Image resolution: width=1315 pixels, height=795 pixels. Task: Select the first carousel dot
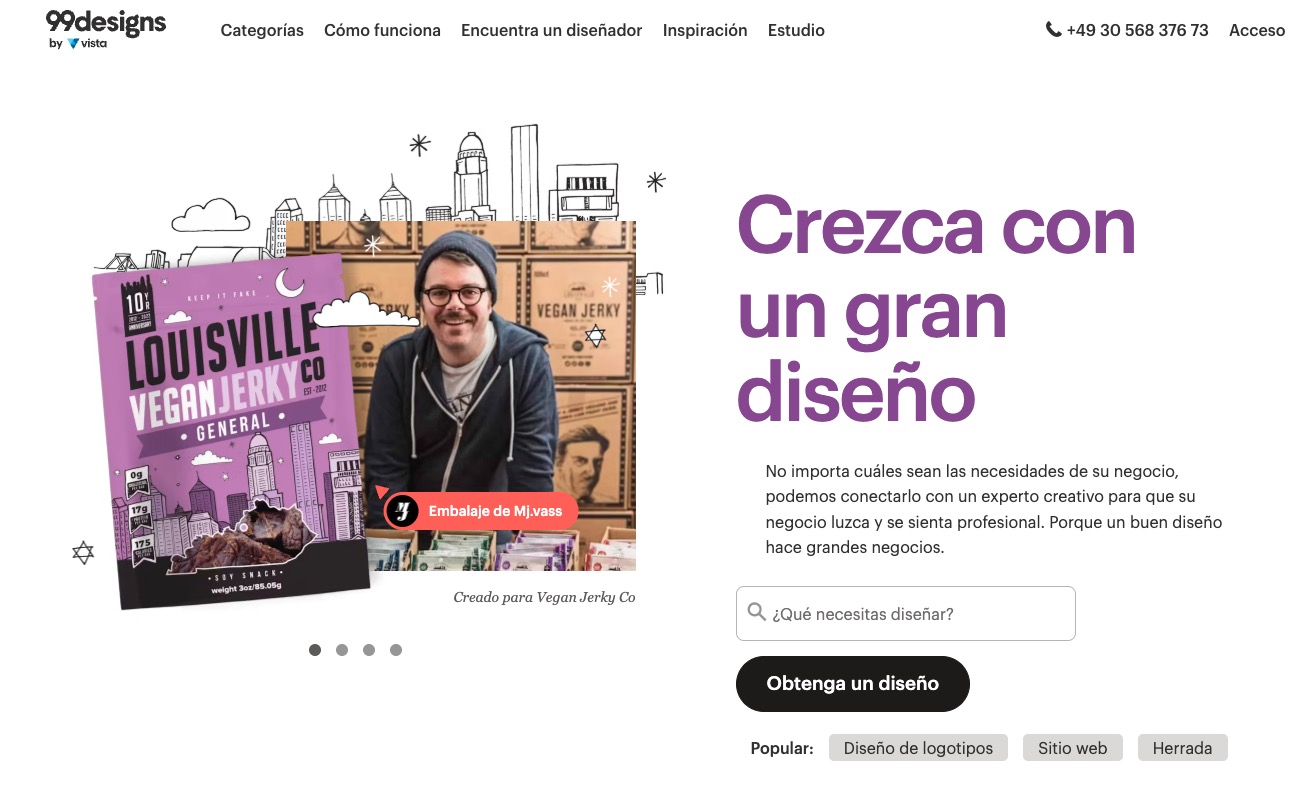315,650
